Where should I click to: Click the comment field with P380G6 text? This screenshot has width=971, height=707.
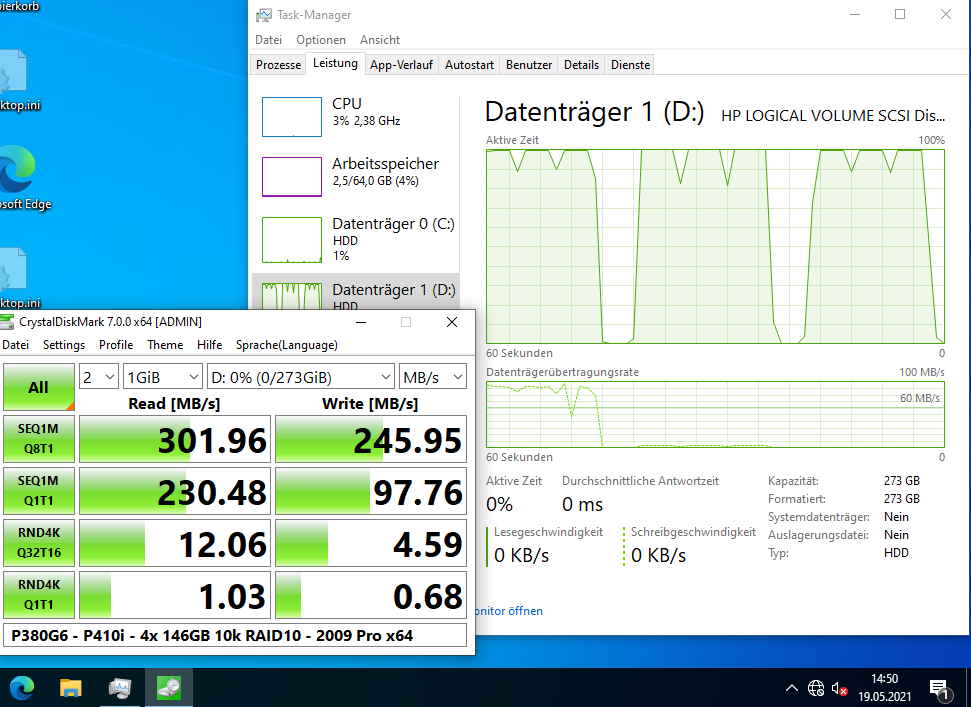(x=235, y=636)
